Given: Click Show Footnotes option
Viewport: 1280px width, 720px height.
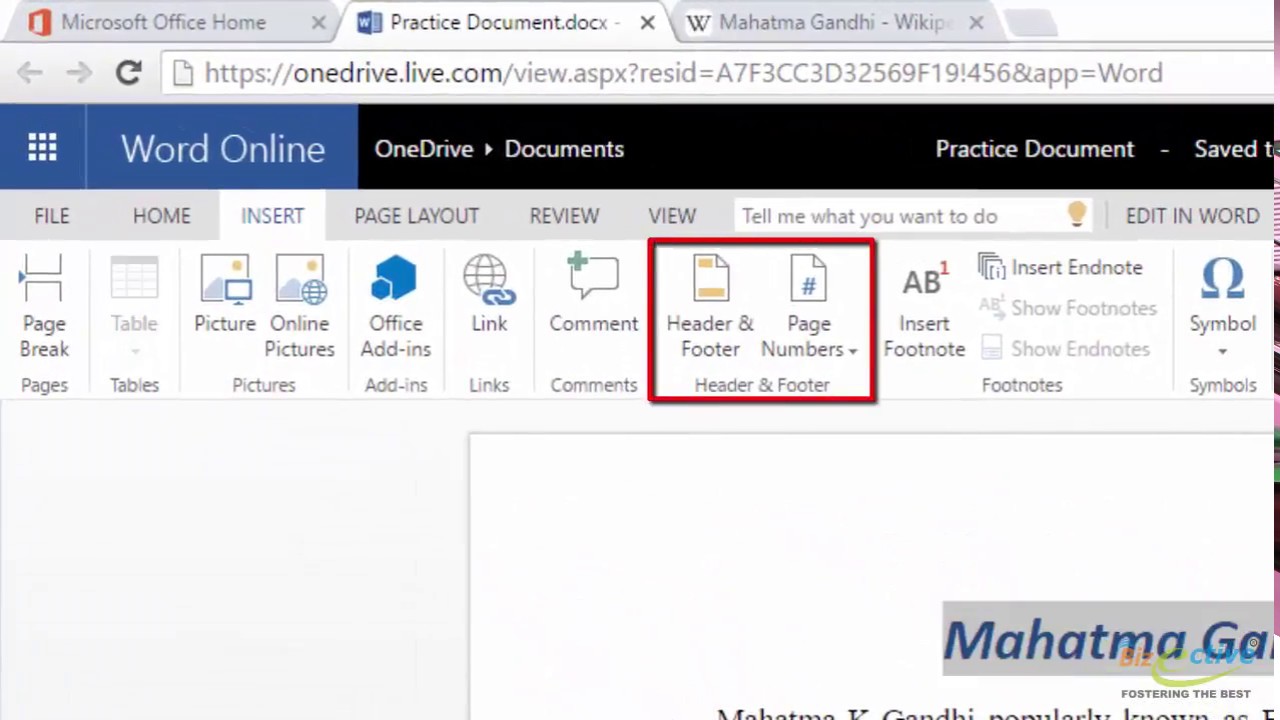Looking at the screenshot, I should click(x=1067, y=308).
